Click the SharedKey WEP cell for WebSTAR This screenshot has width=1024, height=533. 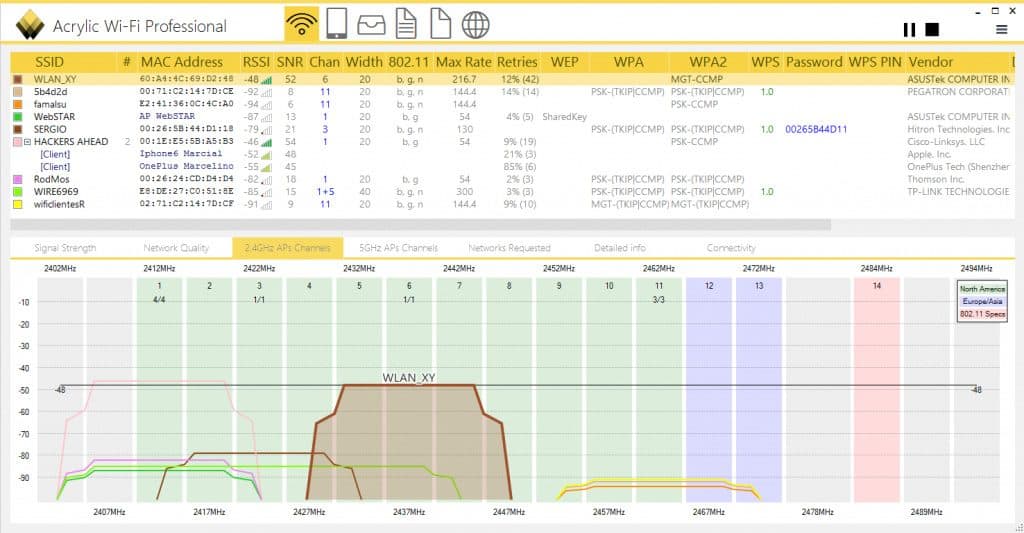pyautogui.click(x=564, y=116)
